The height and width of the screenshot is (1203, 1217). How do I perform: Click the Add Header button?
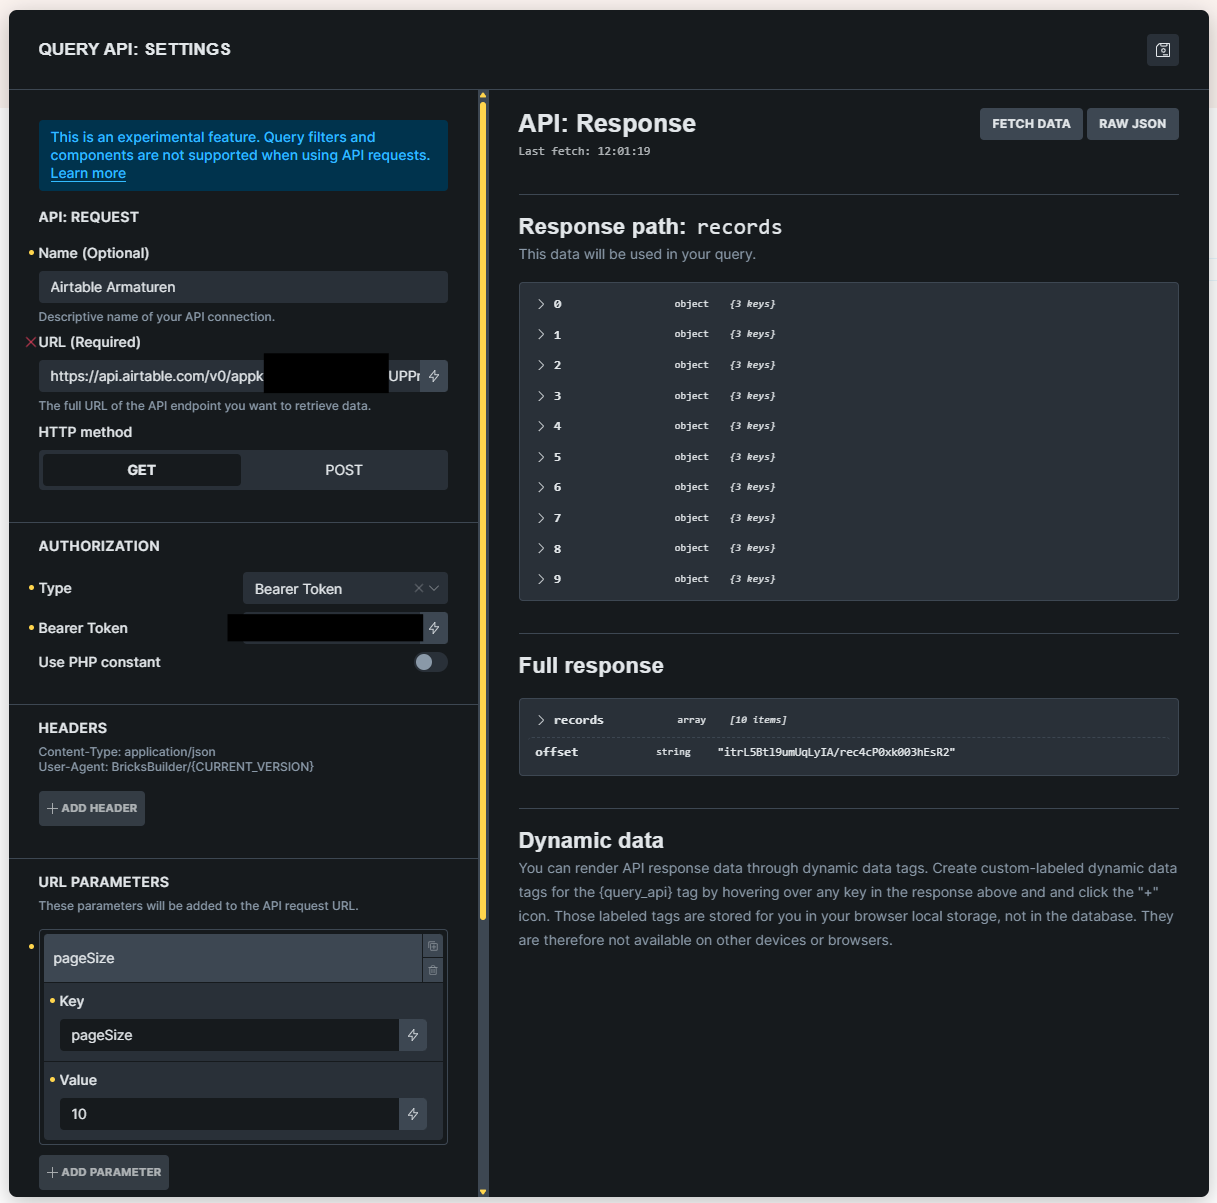(x=92, y=808)
